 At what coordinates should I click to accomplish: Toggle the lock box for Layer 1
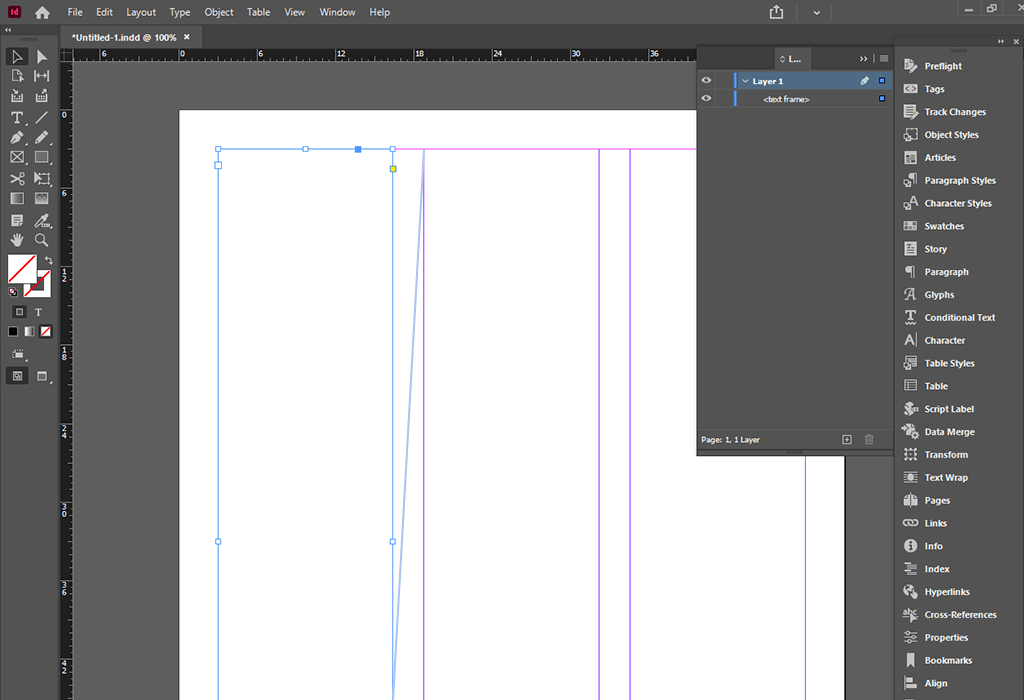click(724, 81)
